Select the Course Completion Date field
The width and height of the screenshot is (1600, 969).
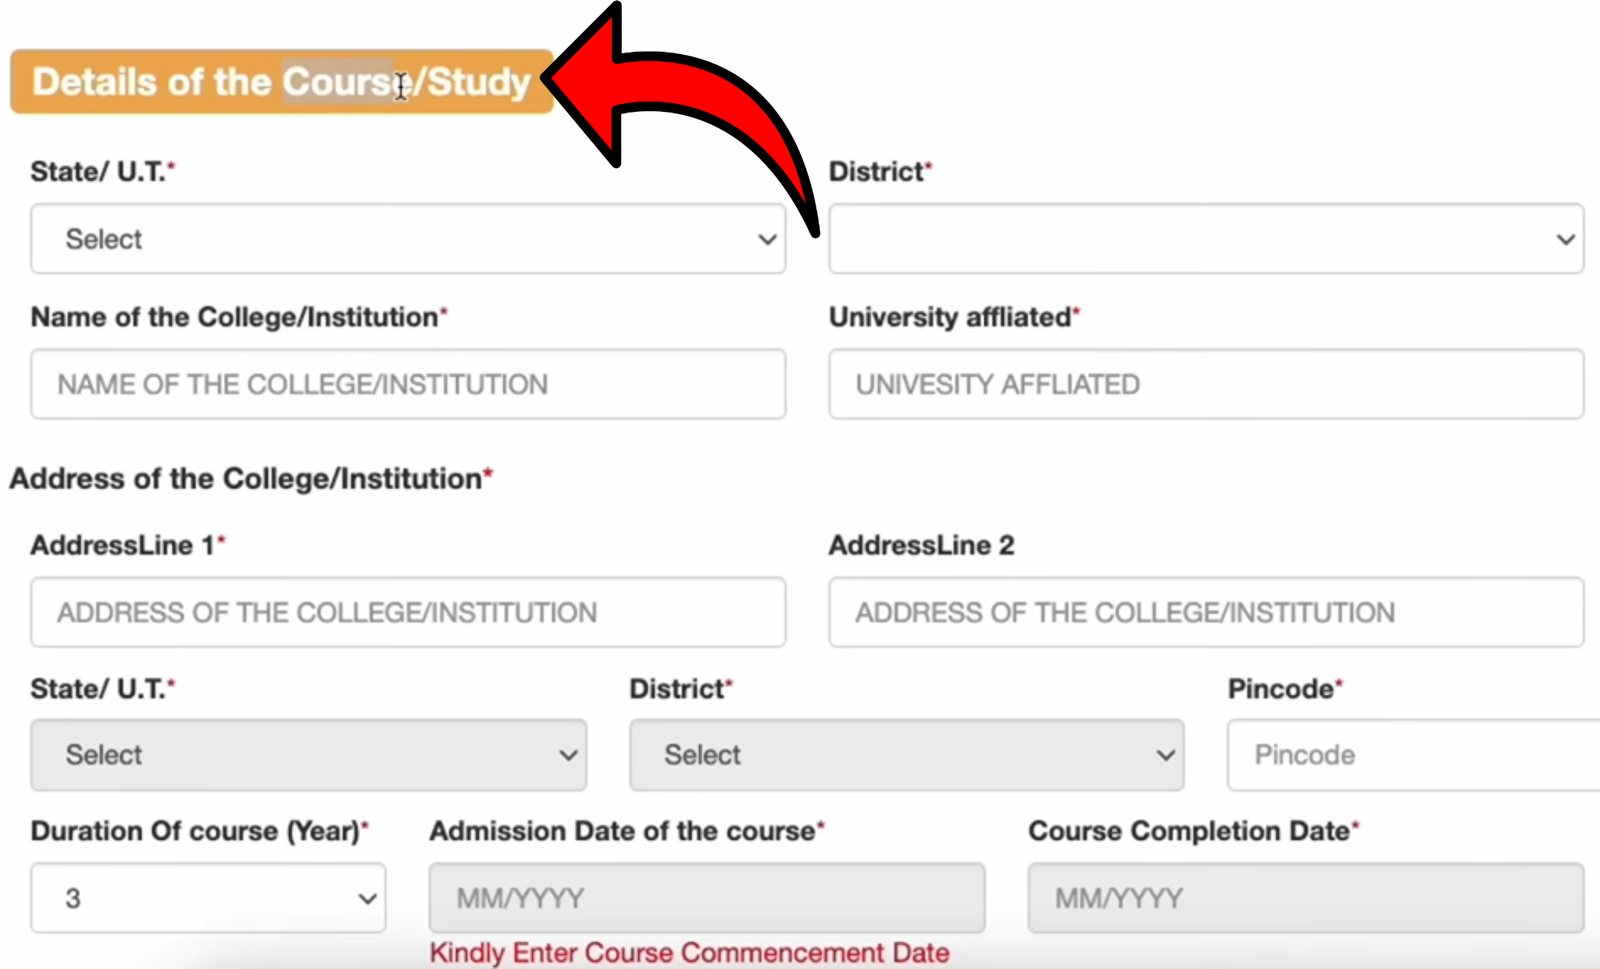point(1303,897)
